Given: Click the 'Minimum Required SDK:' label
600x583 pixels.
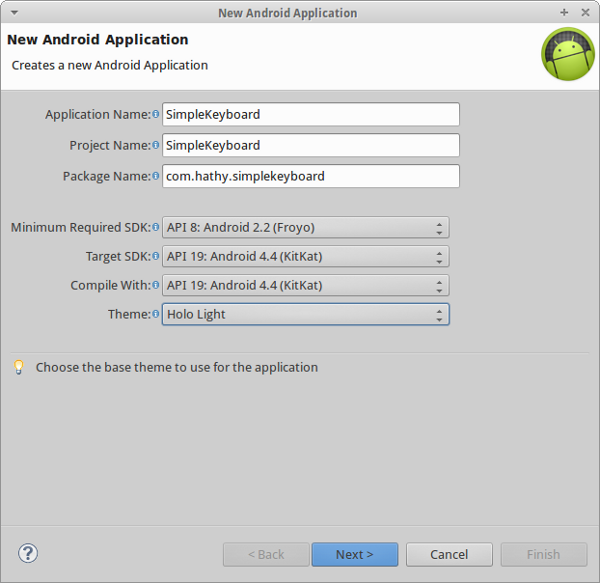Looking at the screenshot, I should coord(81,228).
